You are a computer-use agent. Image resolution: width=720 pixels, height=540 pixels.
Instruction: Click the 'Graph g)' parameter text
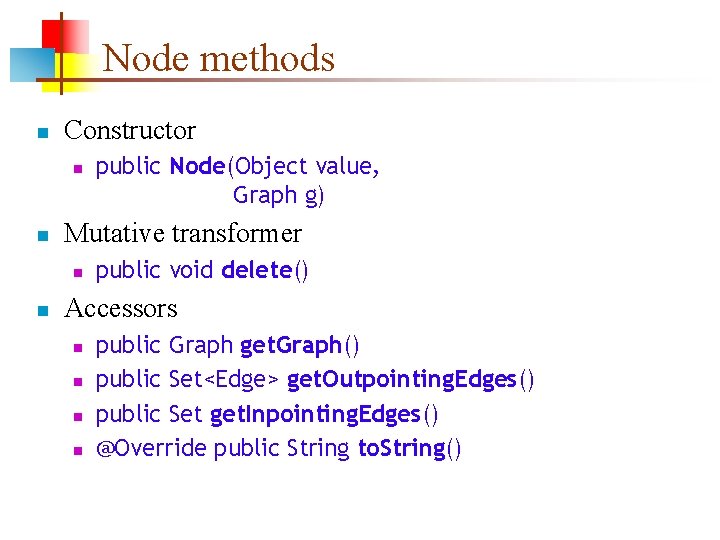pos(279,195)
